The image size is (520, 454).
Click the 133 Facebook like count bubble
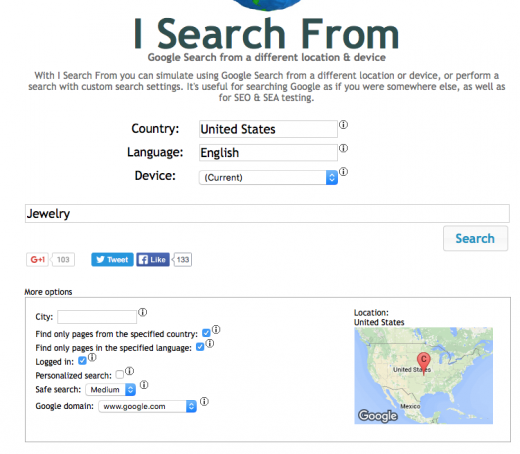182,260
